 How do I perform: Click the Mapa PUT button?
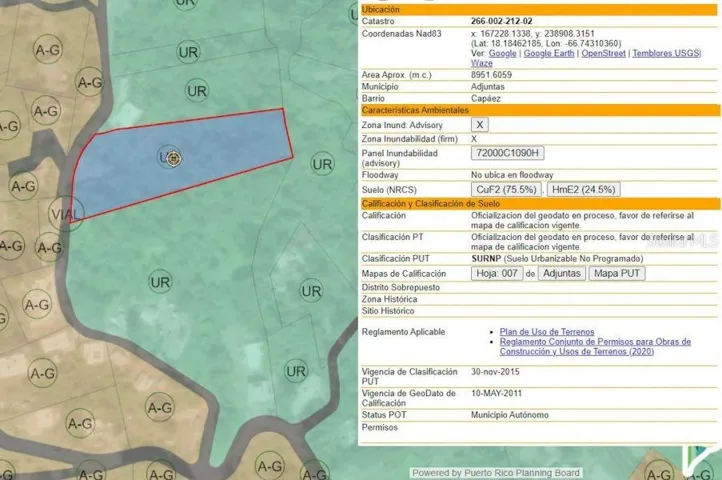click(x=617, y=274)
